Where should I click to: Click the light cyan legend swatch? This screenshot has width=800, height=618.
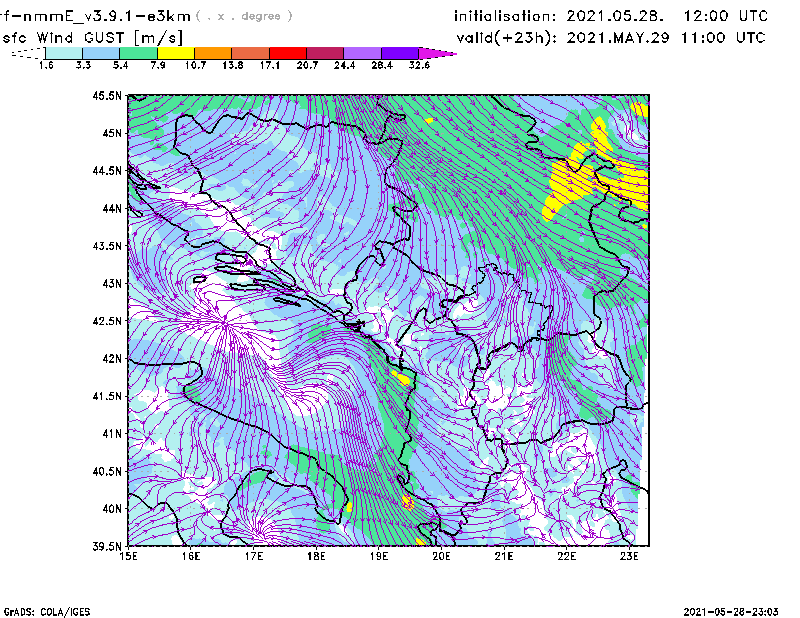point(64,53)
